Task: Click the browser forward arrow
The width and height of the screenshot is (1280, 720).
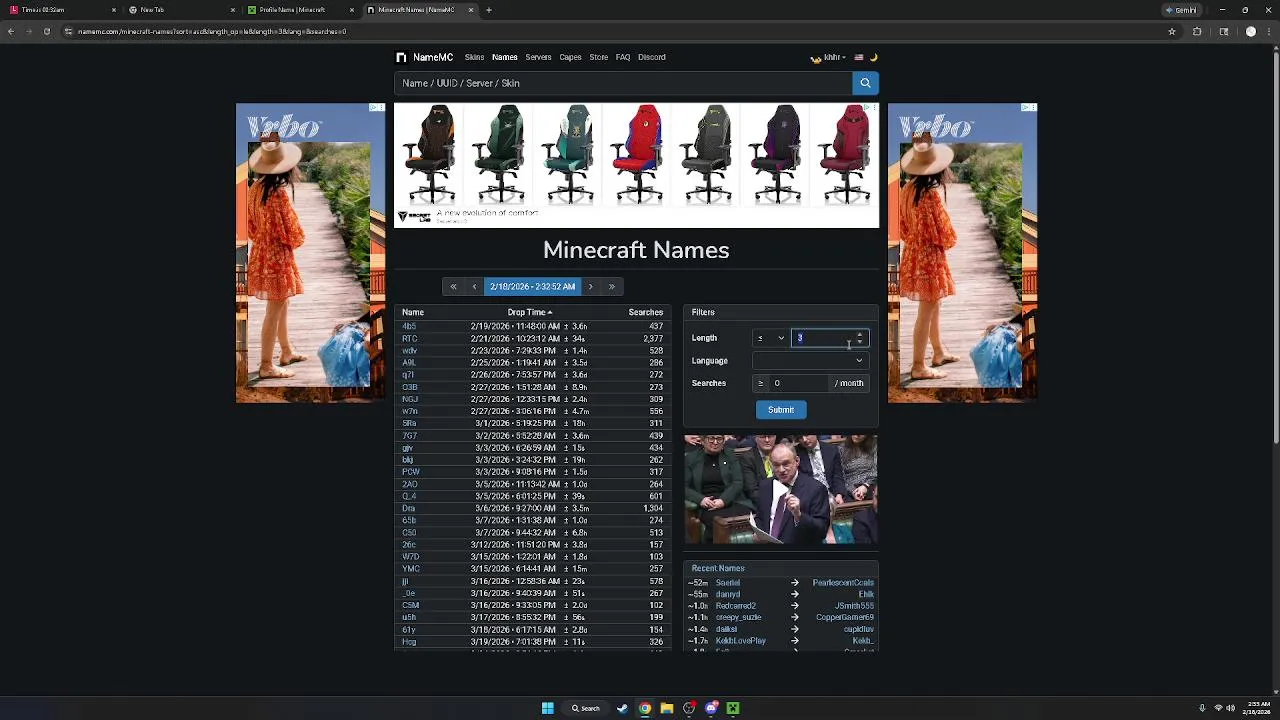Action: [x=29, y=31]
